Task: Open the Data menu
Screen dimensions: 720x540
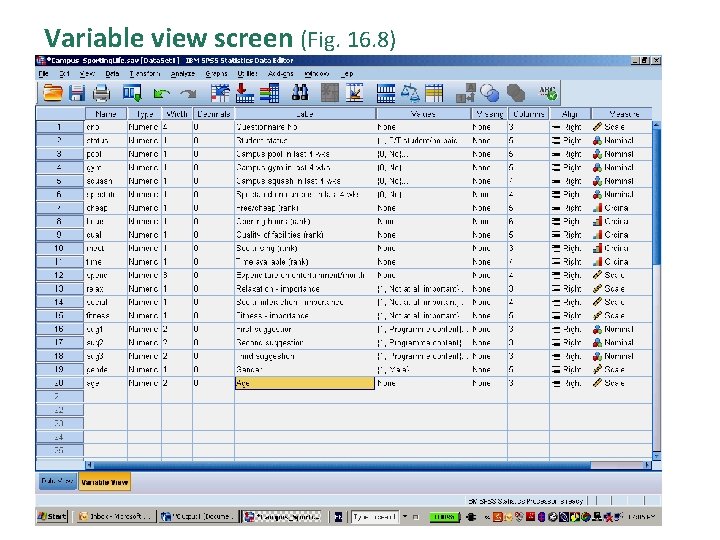Action: [112, 73]
